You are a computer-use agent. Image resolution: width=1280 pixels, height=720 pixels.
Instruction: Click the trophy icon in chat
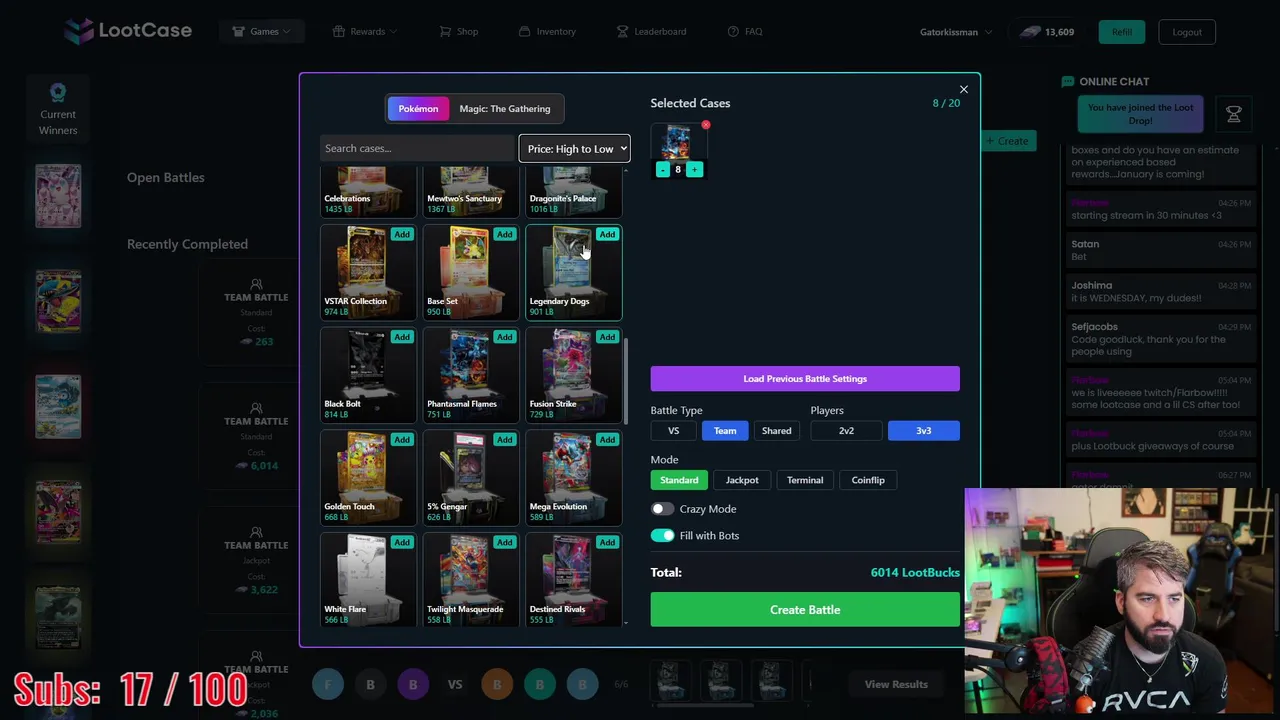[1234, 115]
